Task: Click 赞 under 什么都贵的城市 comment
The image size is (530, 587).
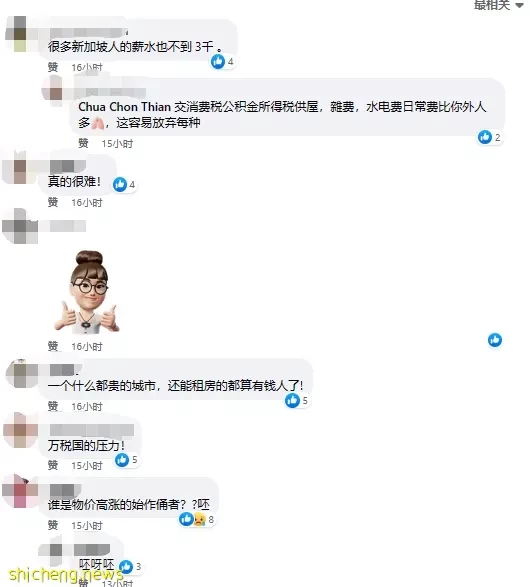Action: point(53,406)
